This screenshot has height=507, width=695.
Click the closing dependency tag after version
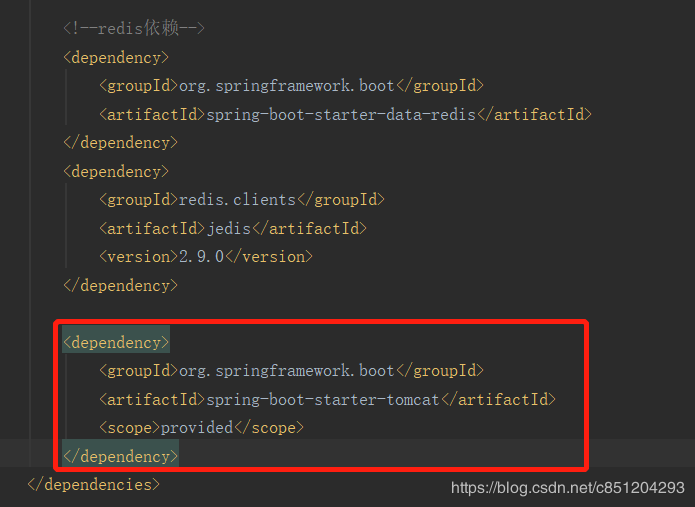tap(120, 285)
